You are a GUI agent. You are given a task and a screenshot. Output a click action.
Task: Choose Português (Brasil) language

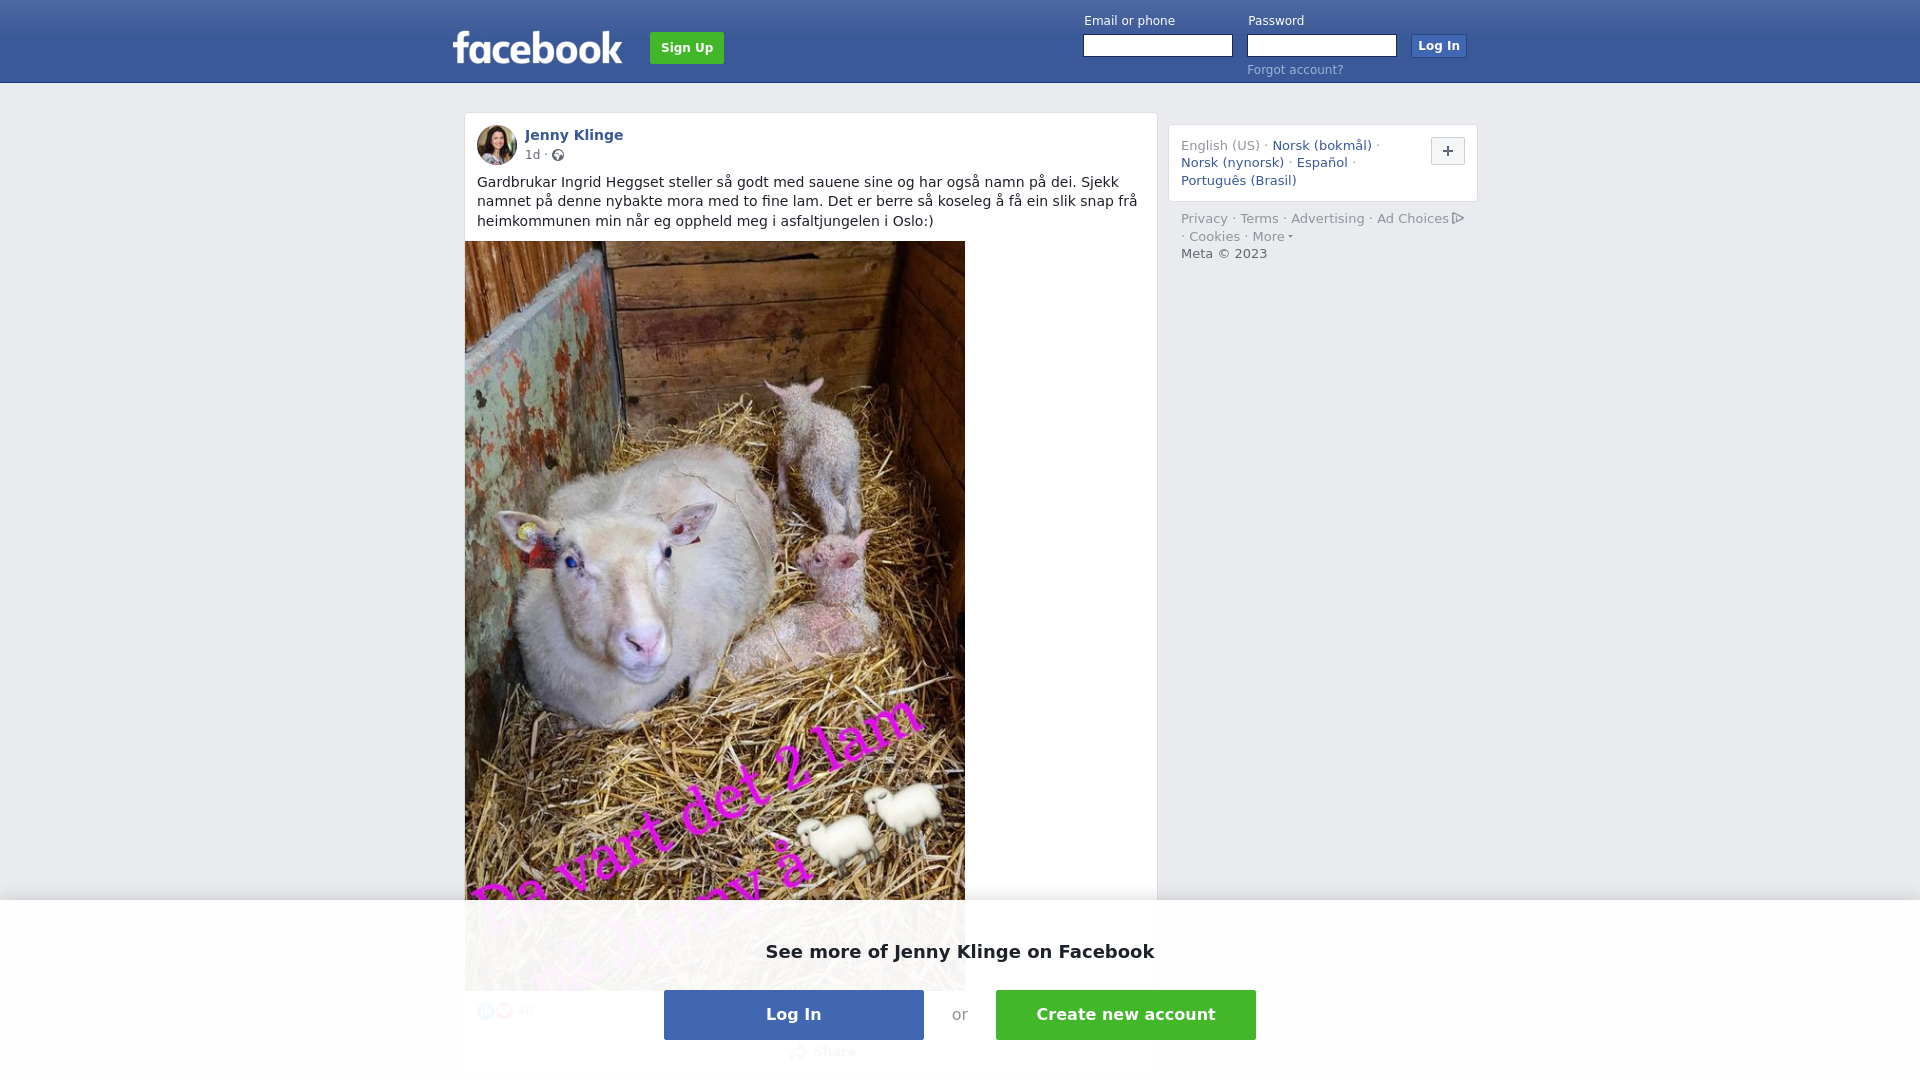1238,181
